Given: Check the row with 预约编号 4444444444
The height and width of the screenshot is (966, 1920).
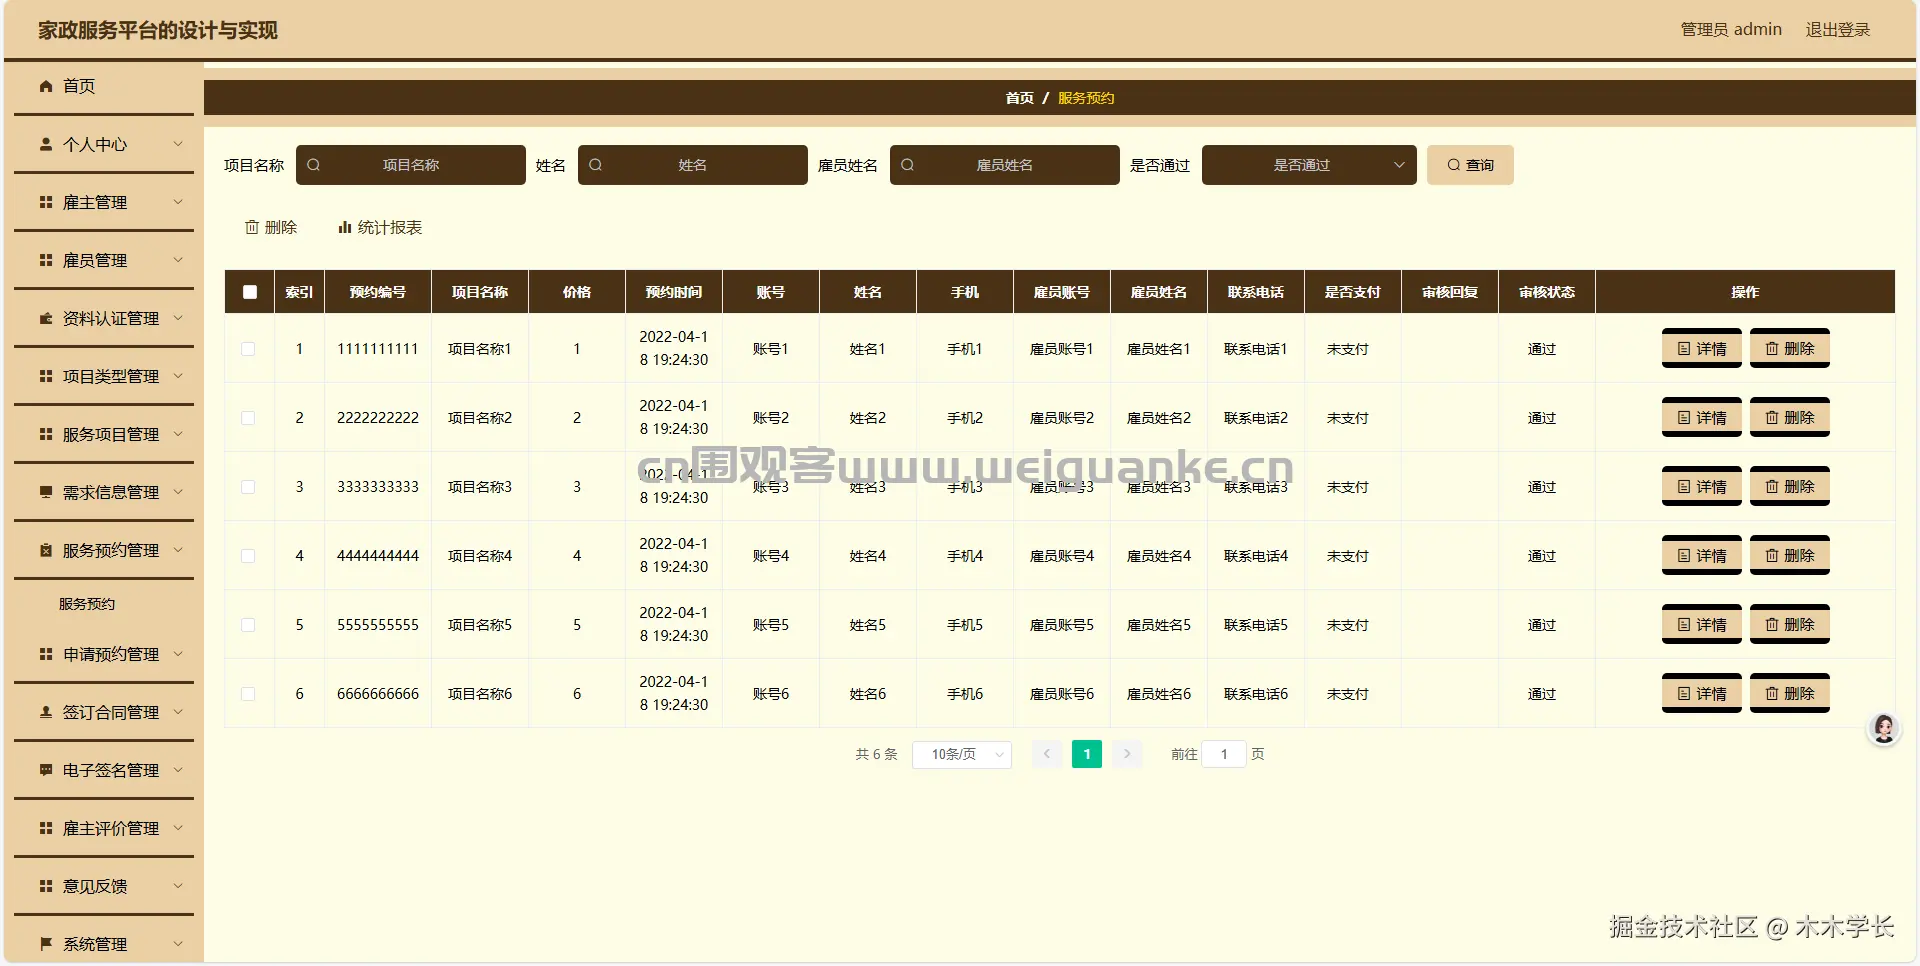Looking at the screenshot, I should (x=248, y=556).
